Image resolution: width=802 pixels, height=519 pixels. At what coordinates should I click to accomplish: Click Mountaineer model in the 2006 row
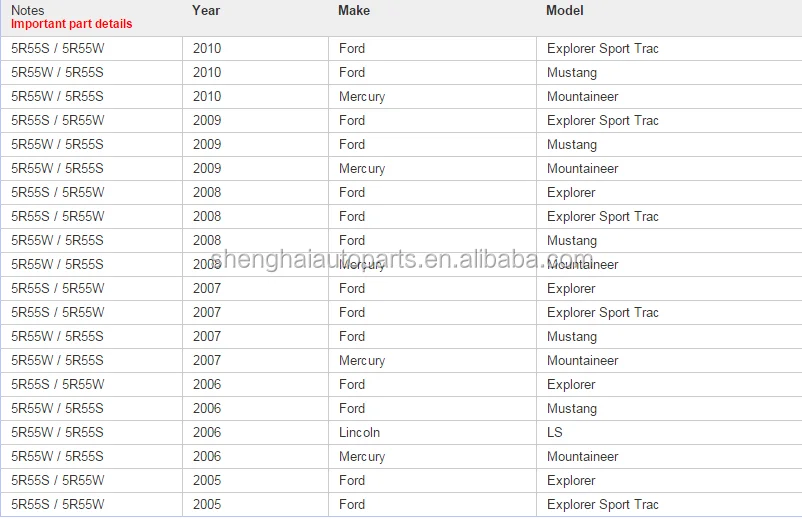[x=583, y=456]
